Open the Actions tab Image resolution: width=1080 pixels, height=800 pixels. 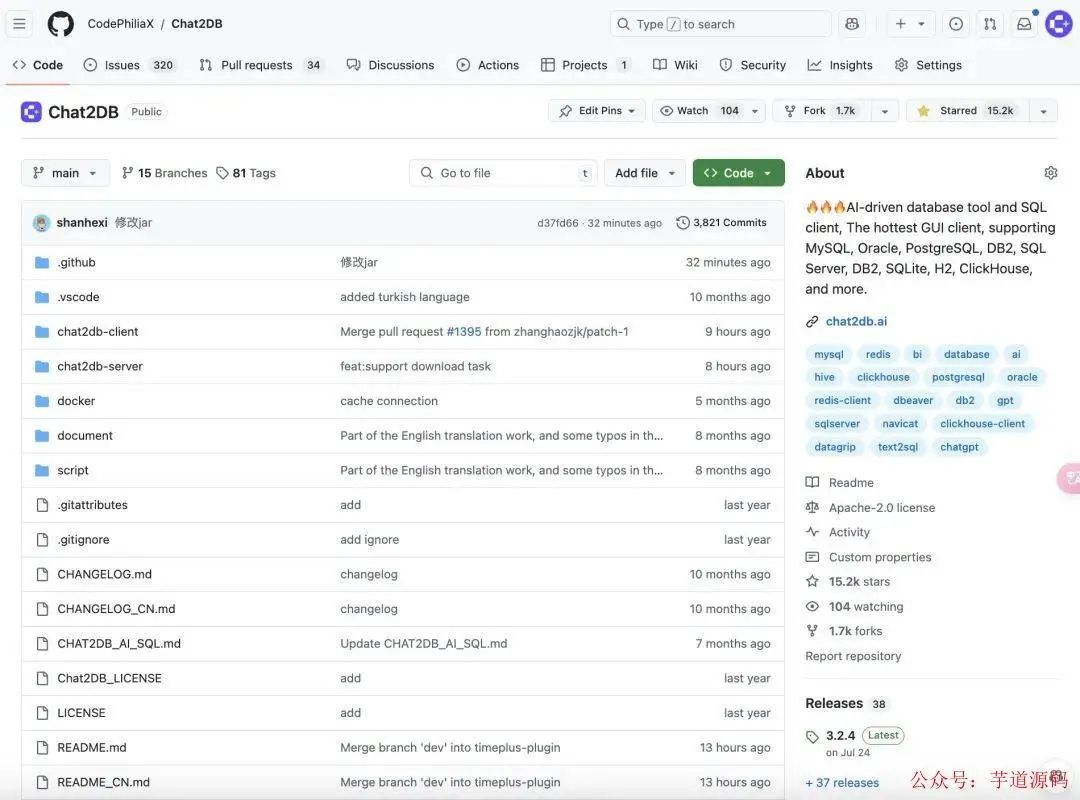488,65
